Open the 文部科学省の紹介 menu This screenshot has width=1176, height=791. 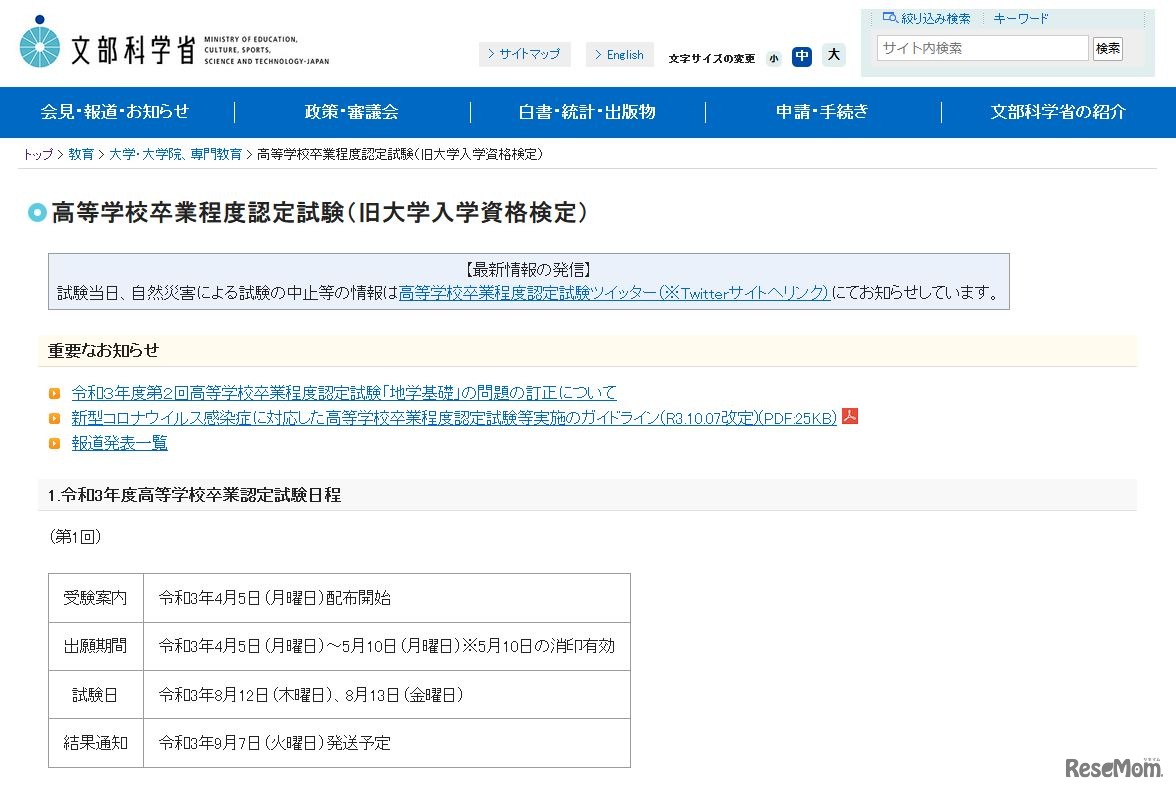[x=1057, y=112]
